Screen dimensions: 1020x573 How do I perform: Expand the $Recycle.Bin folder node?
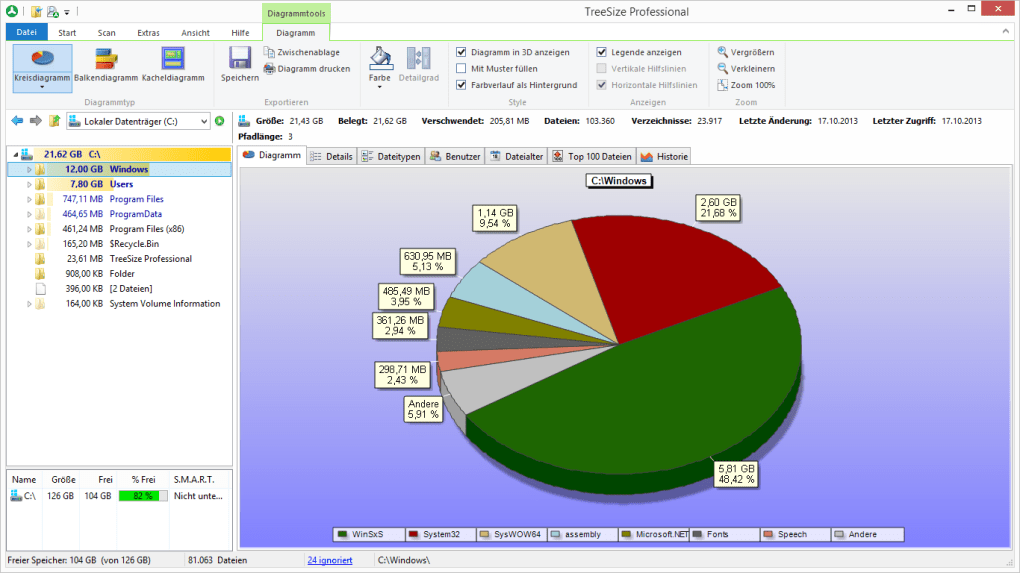tap(29, 244)
